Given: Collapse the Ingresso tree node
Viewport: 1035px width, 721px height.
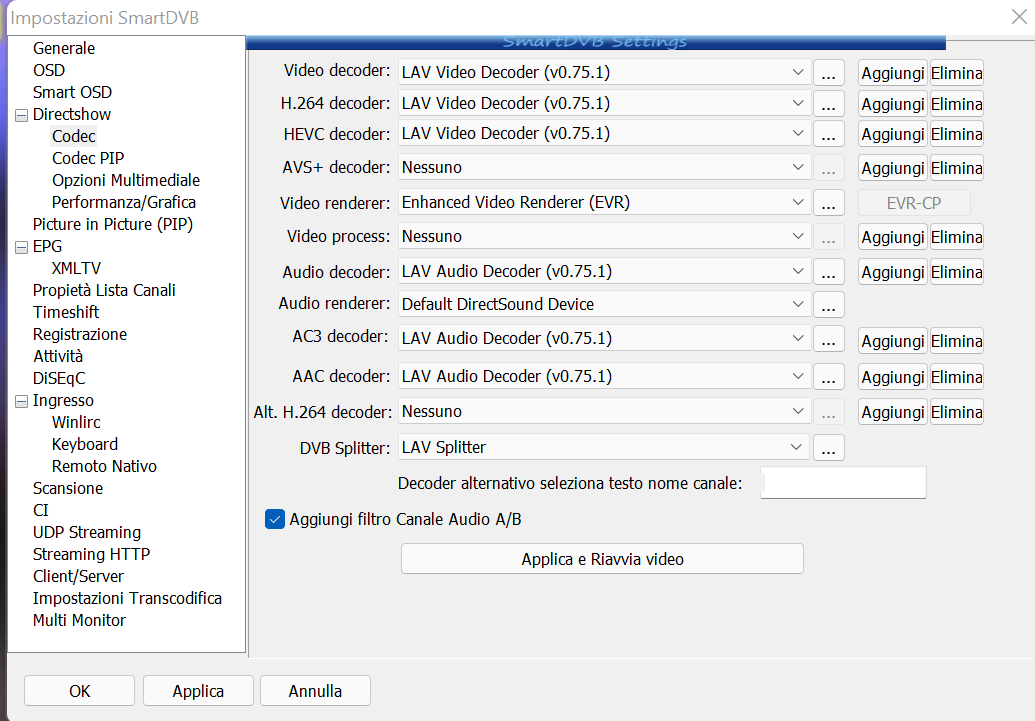Looking at the screenshot, I should [x=22, y=401].
